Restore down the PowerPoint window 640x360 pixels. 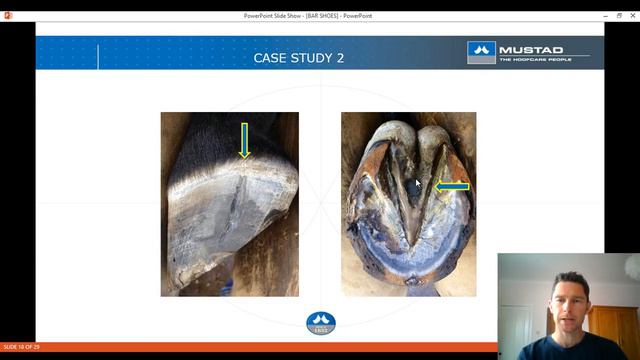[x=619, y=16]
